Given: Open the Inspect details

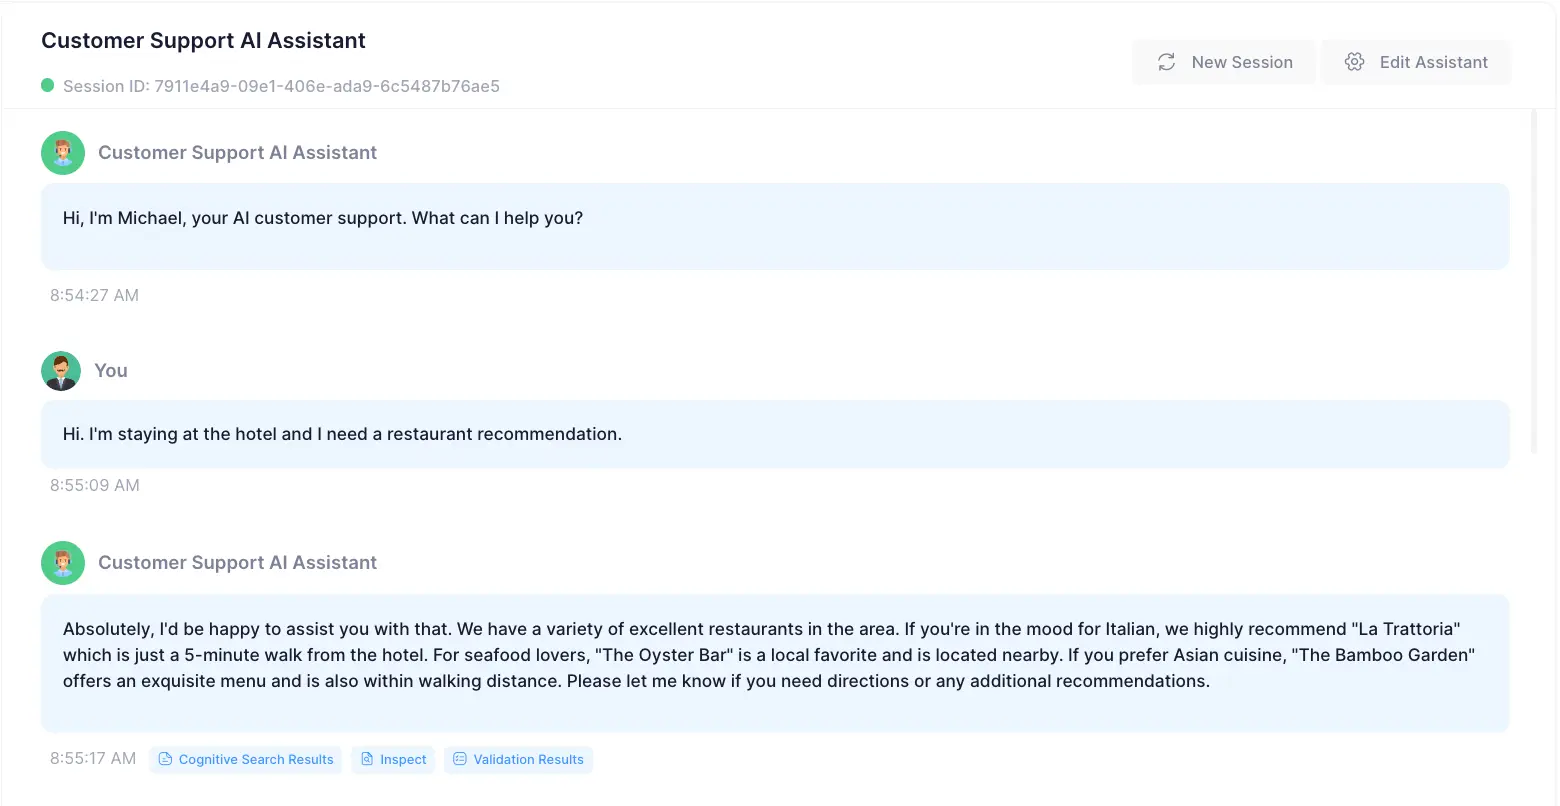Looking at the screenshot, I should (x=392, y=759).
